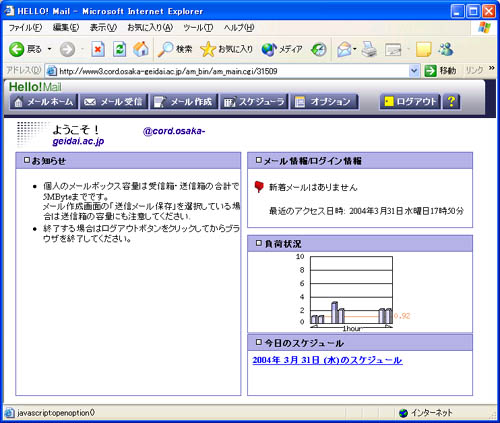Open the ツール(T) menu
This screenshot has width=500, height=423.
point(198,28)
